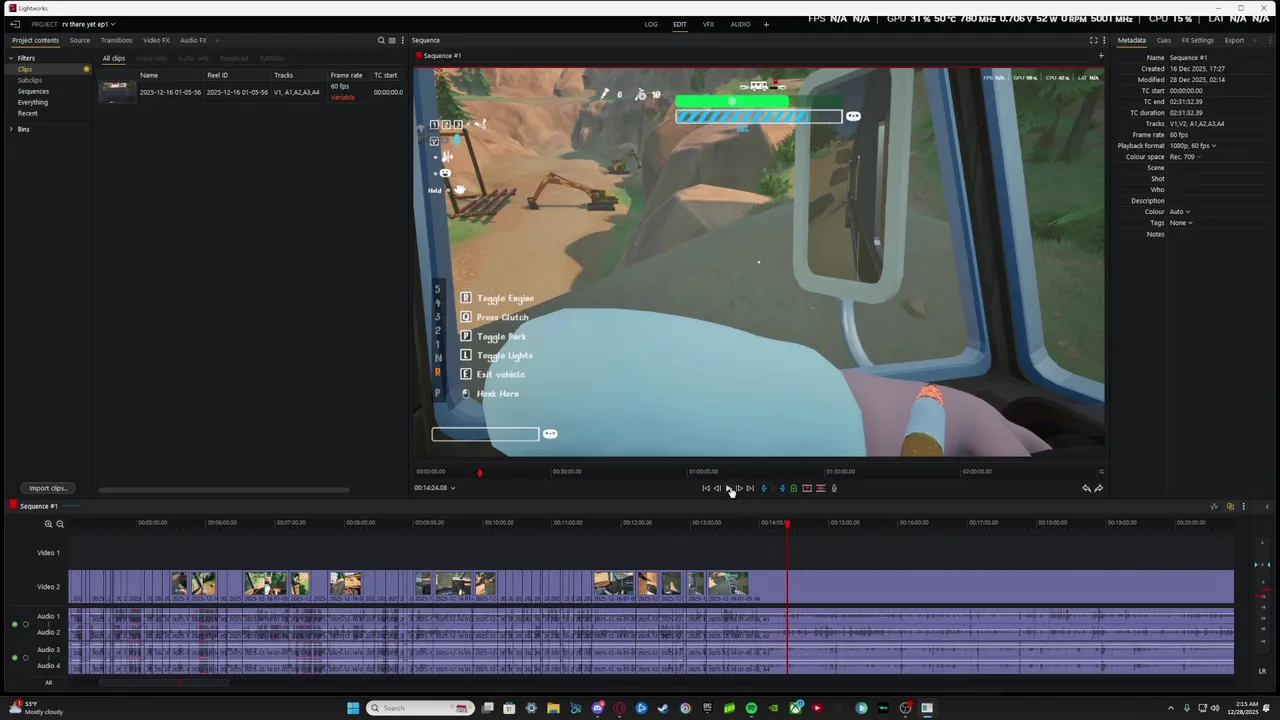Click the back arrow next to PROJECT

click(15, 24)
